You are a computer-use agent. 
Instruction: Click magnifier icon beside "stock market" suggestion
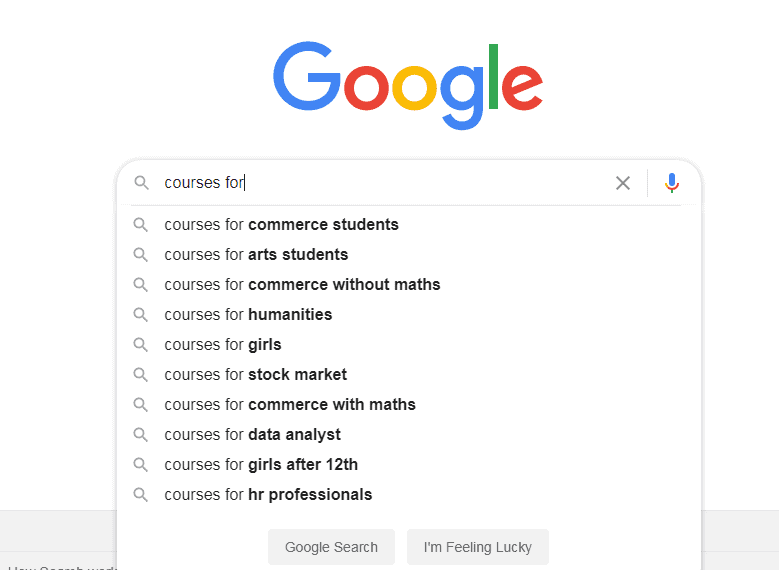click(141, 375)
